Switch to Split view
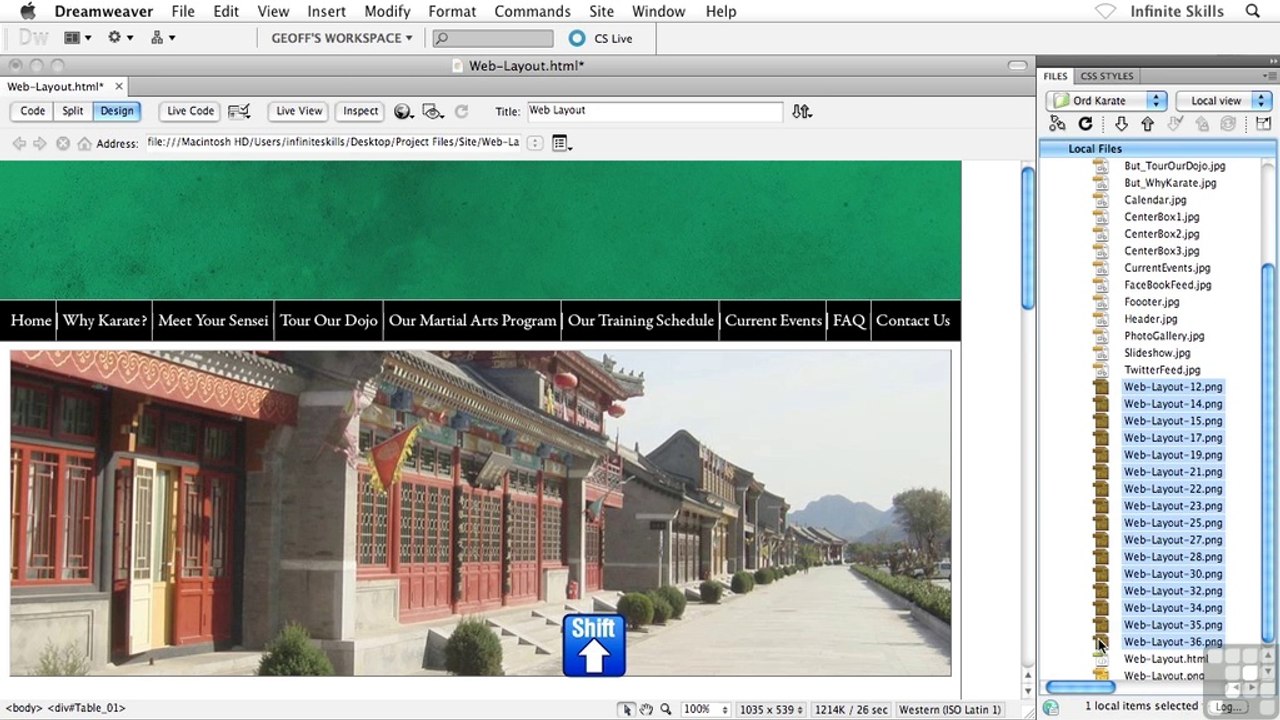 point(73,111)
